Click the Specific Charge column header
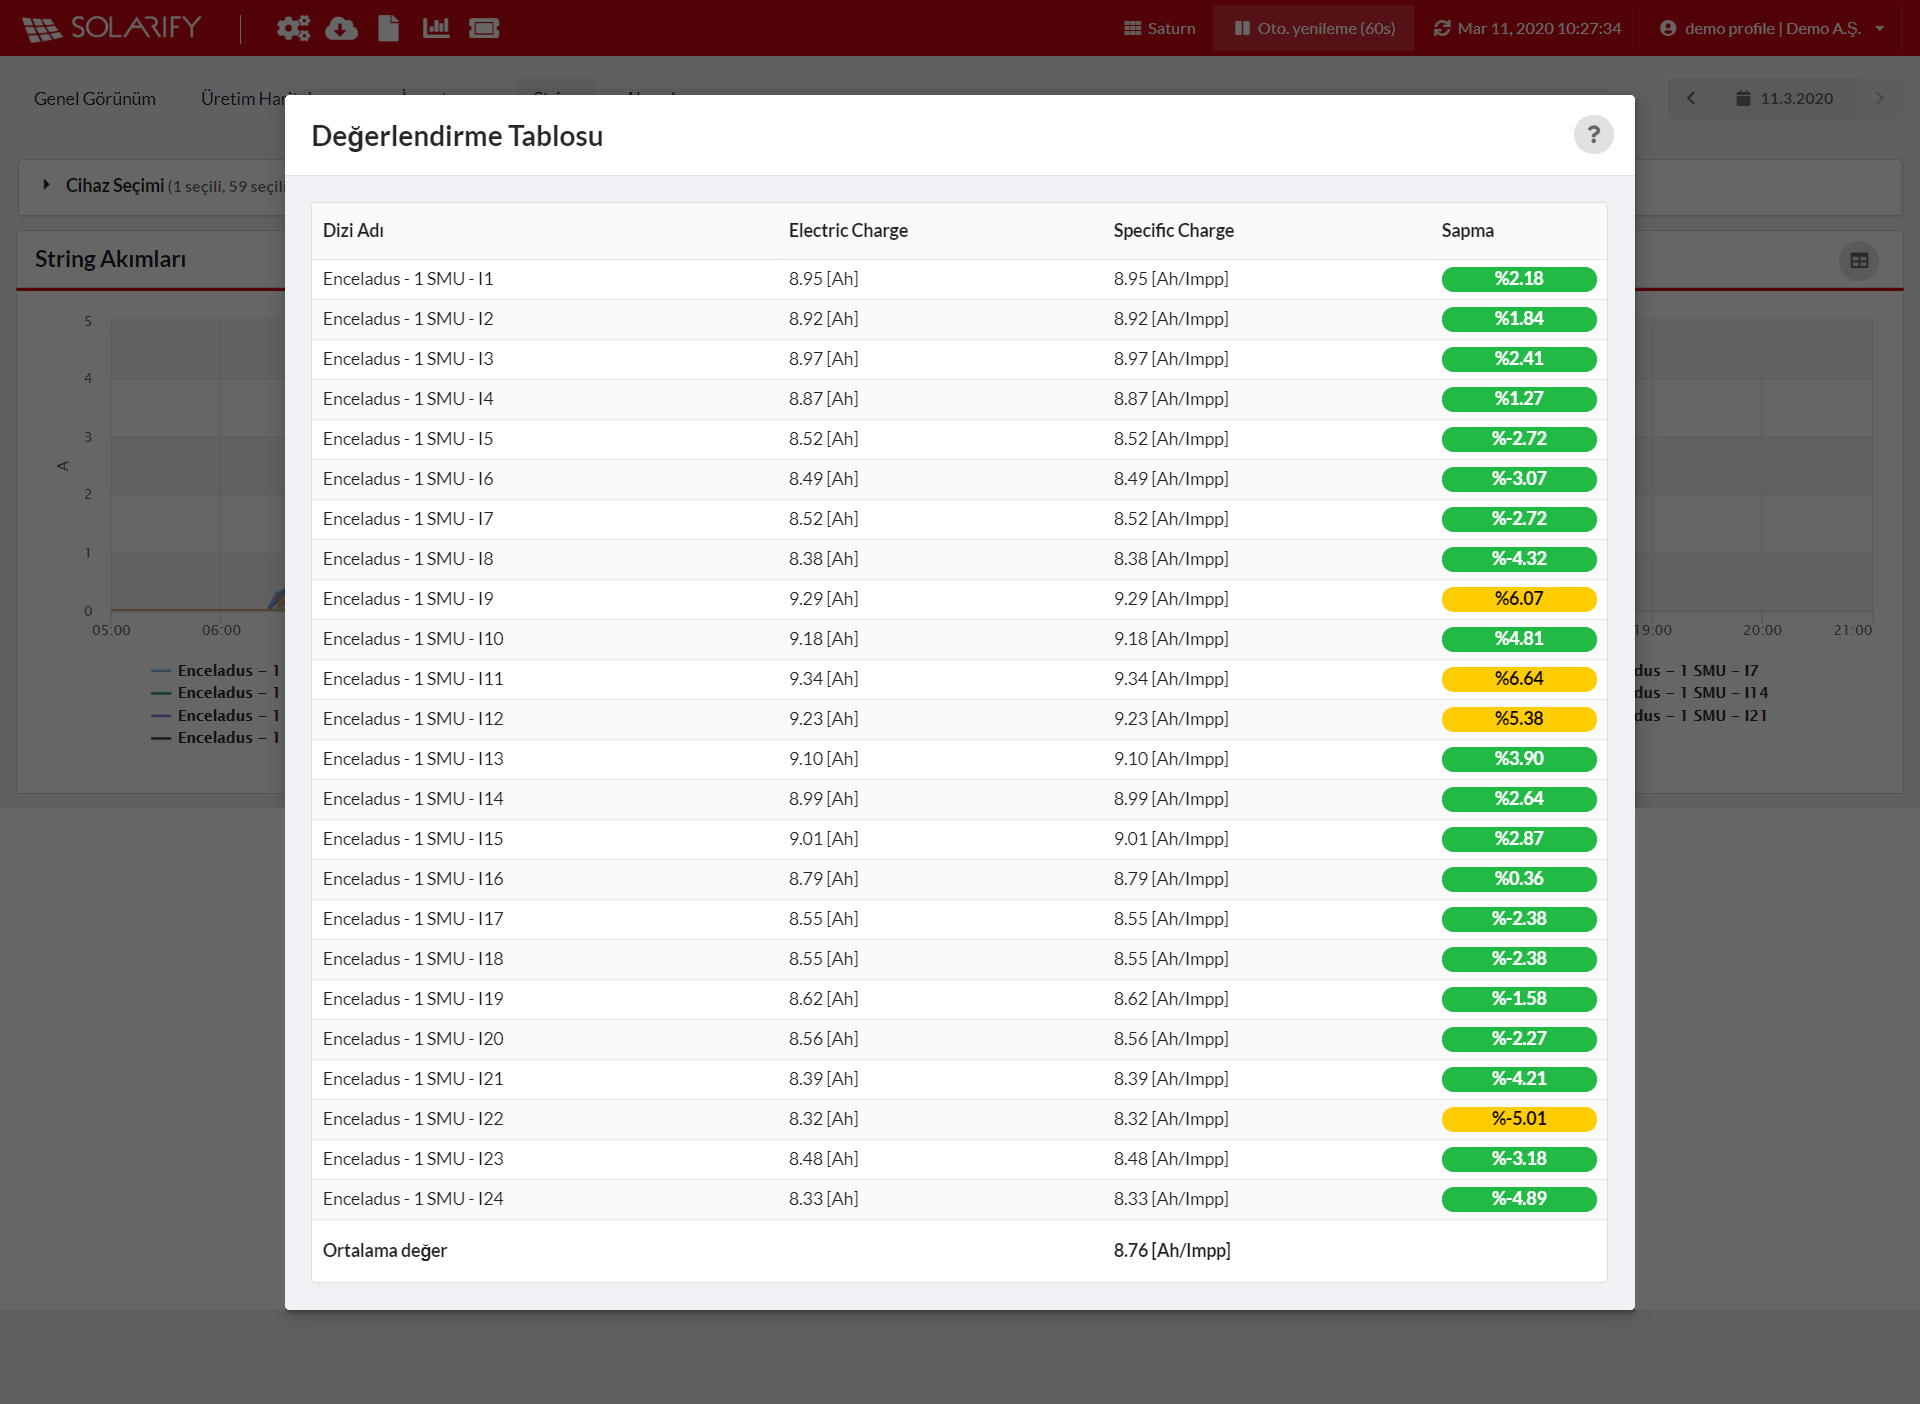The image size is (1920, 1404). [x=1174, y=230]
